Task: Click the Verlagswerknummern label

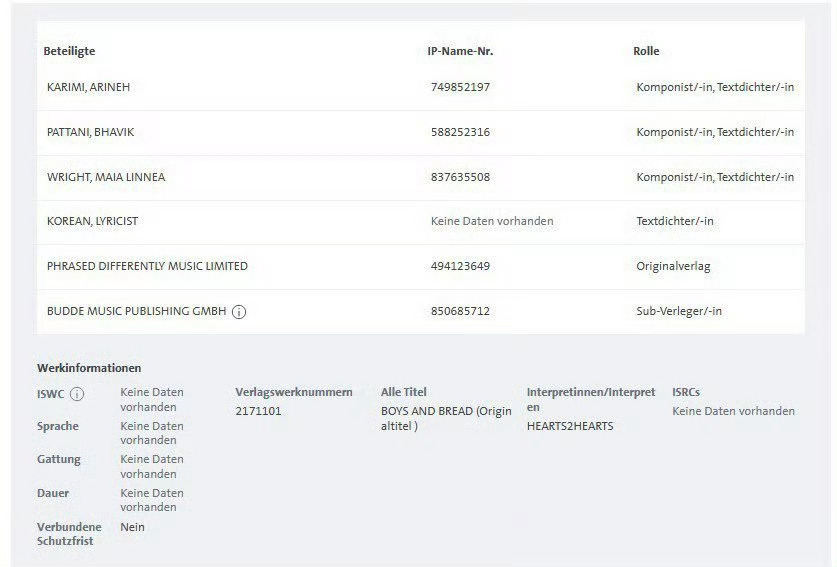Action: pyautogui.click(x=294, y=392)
